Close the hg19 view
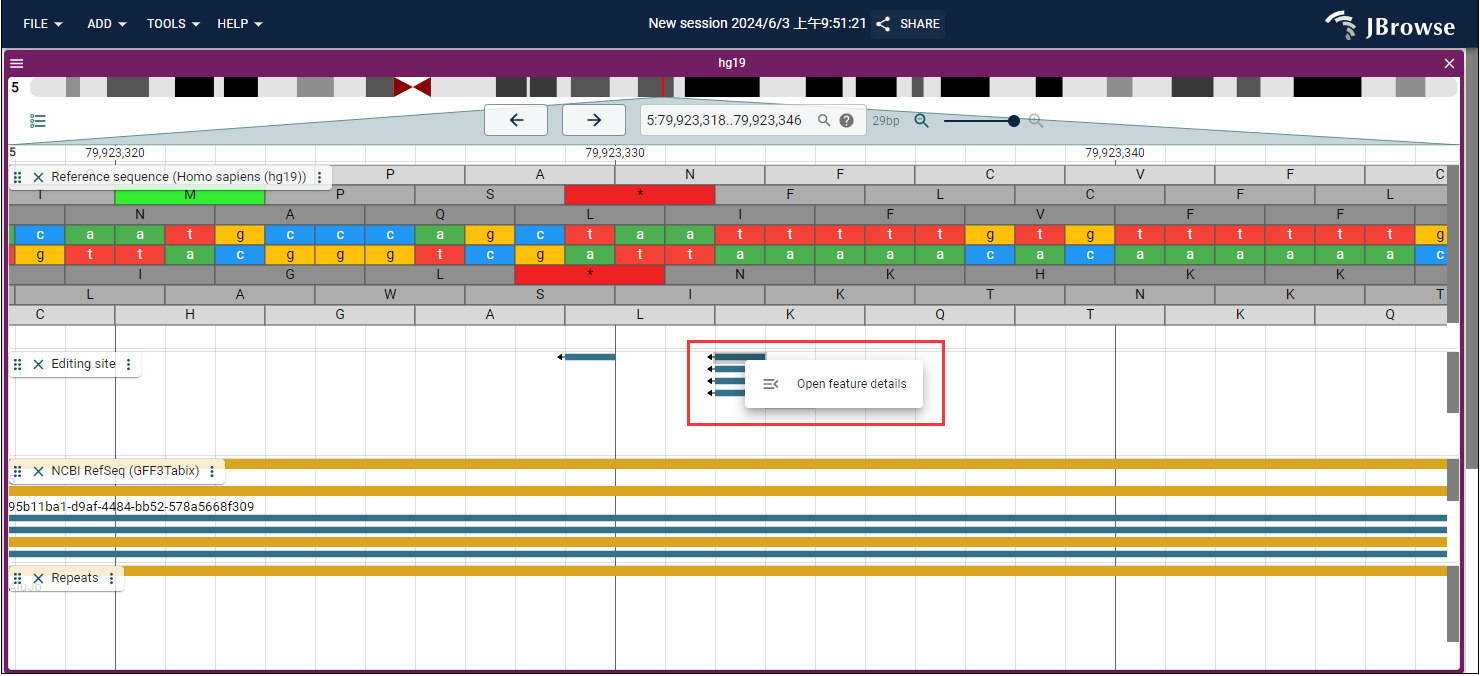Viewport: 1480px width, 676px height. pos(1450,63)
